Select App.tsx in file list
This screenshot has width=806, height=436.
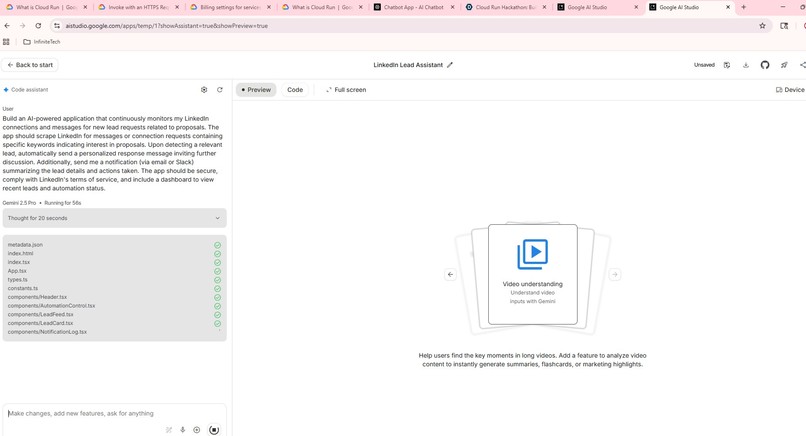coord(17,271)
